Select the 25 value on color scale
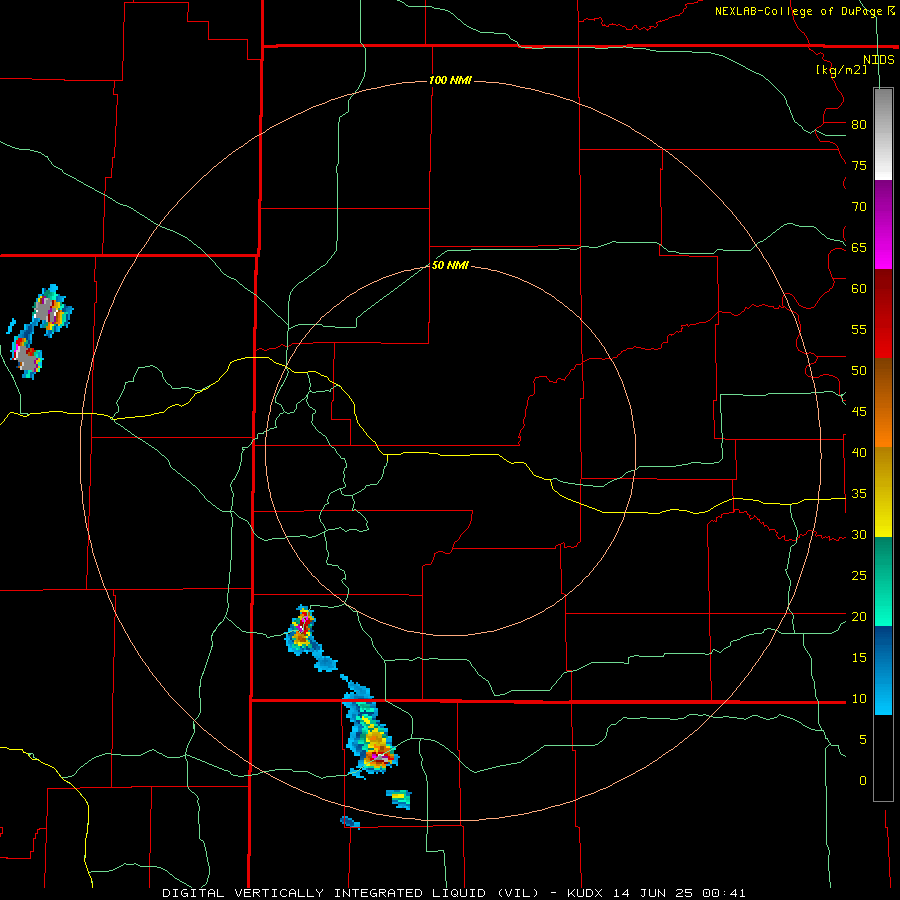Screen dimensions: 900x900 pyautogui.click(x=859, y=576)
